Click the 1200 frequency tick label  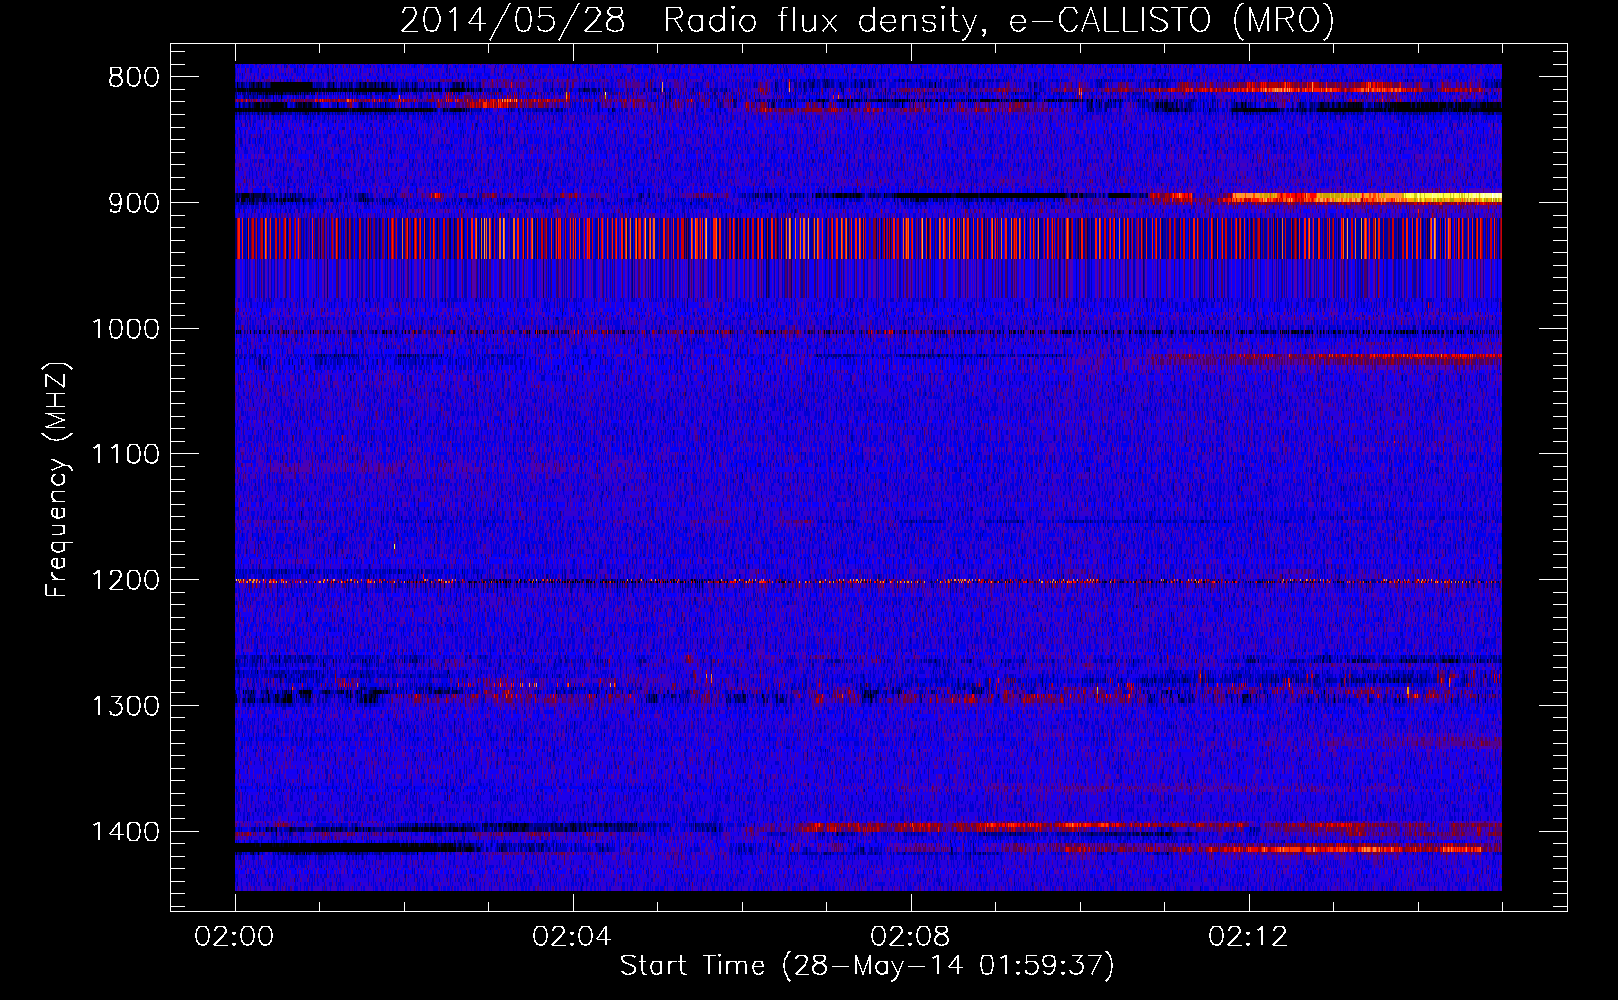(126, 581)
